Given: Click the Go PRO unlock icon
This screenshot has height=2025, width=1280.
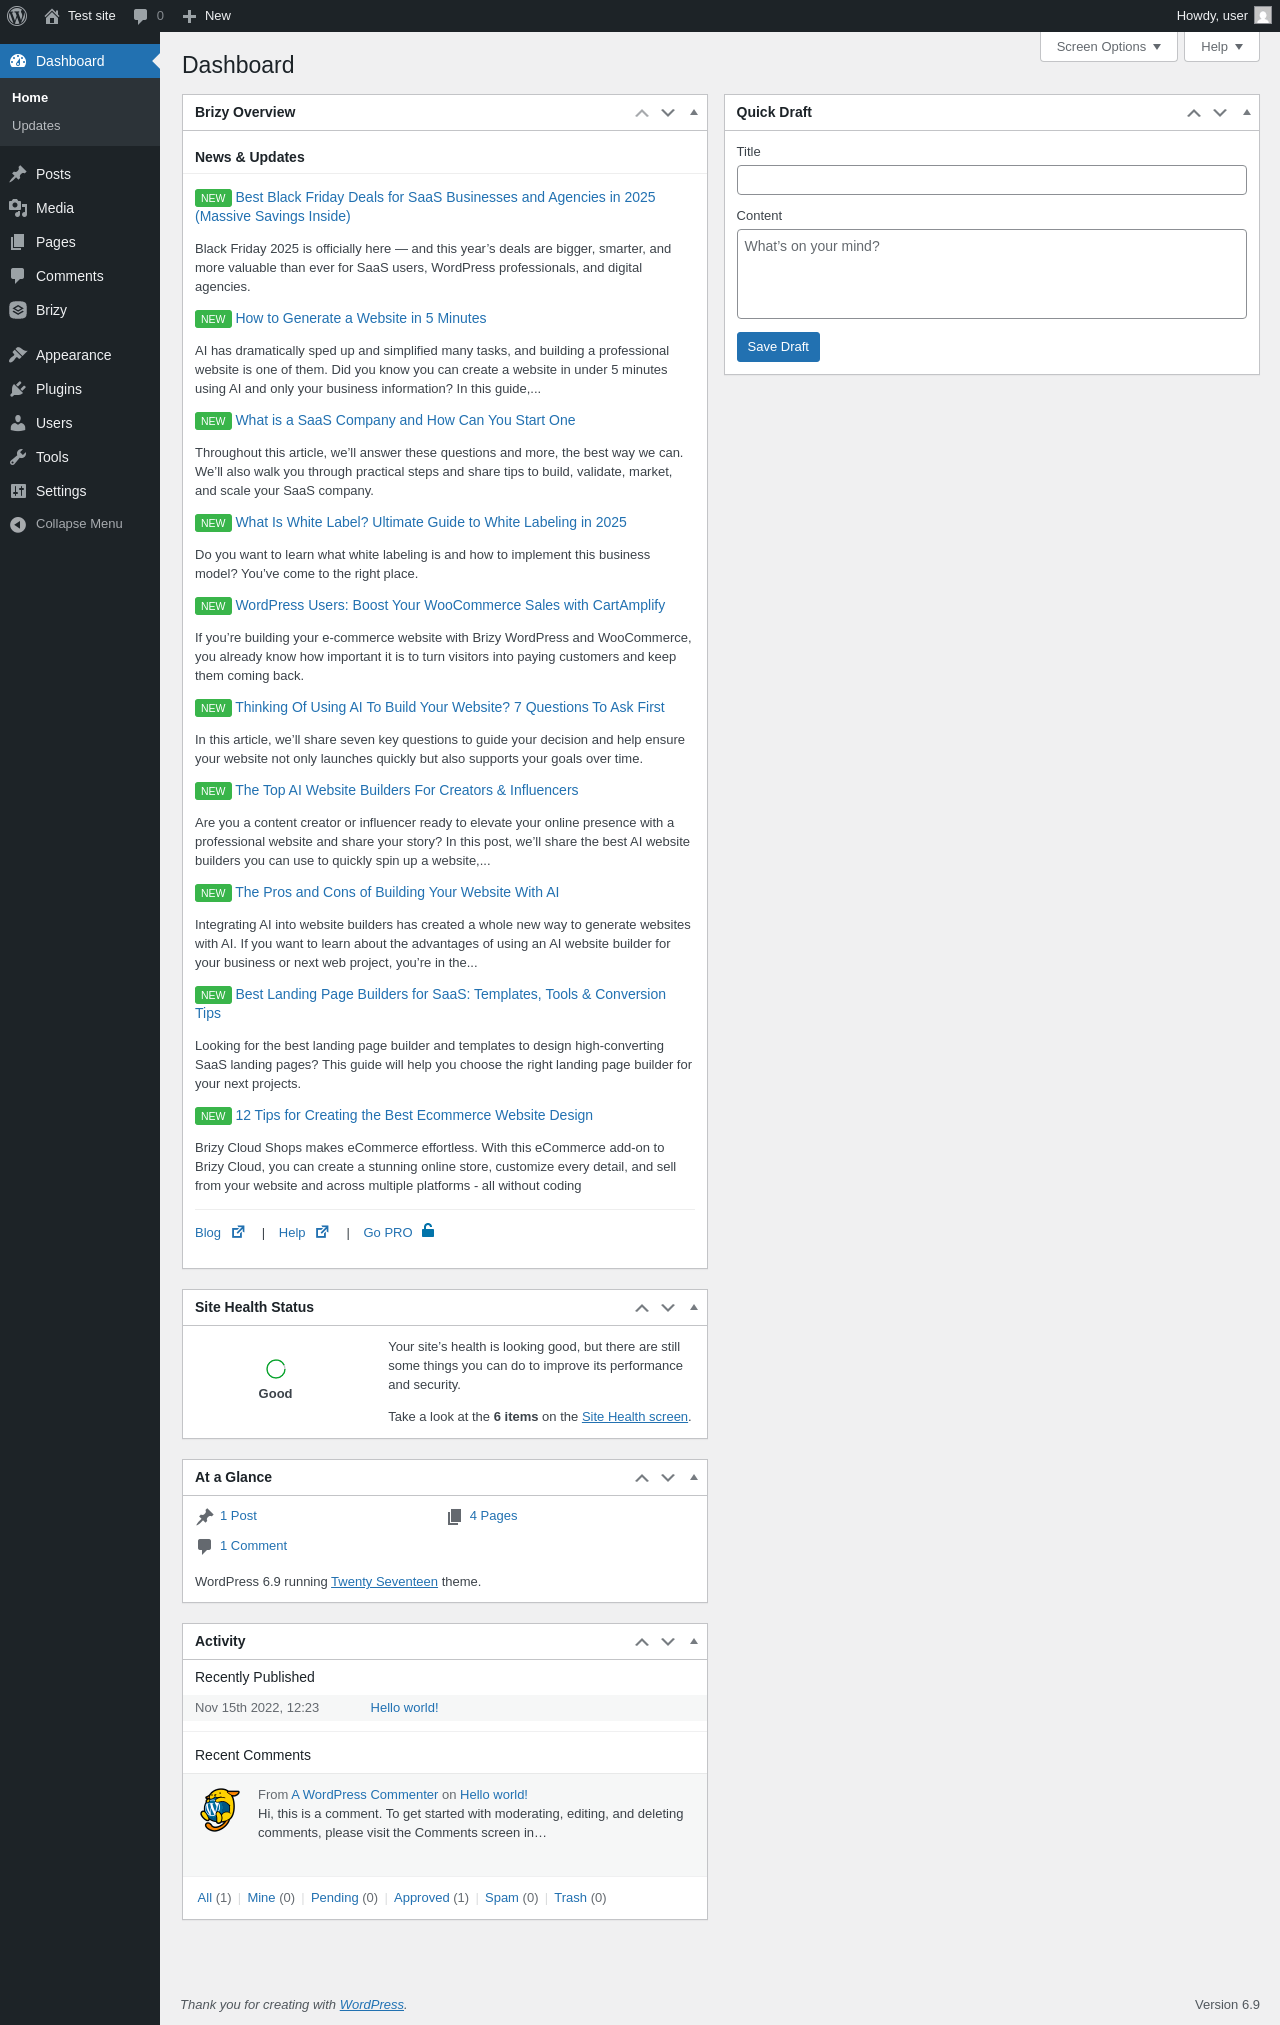Looking at the screenshot, I should pyautogui.click(x=428, y=1231).
